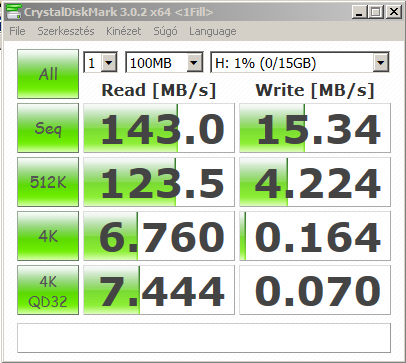Image resolution: width=406 pixels, height=363 pixels.
Task: Click the Seq read result 143.0
Action: tap(159, 128)
